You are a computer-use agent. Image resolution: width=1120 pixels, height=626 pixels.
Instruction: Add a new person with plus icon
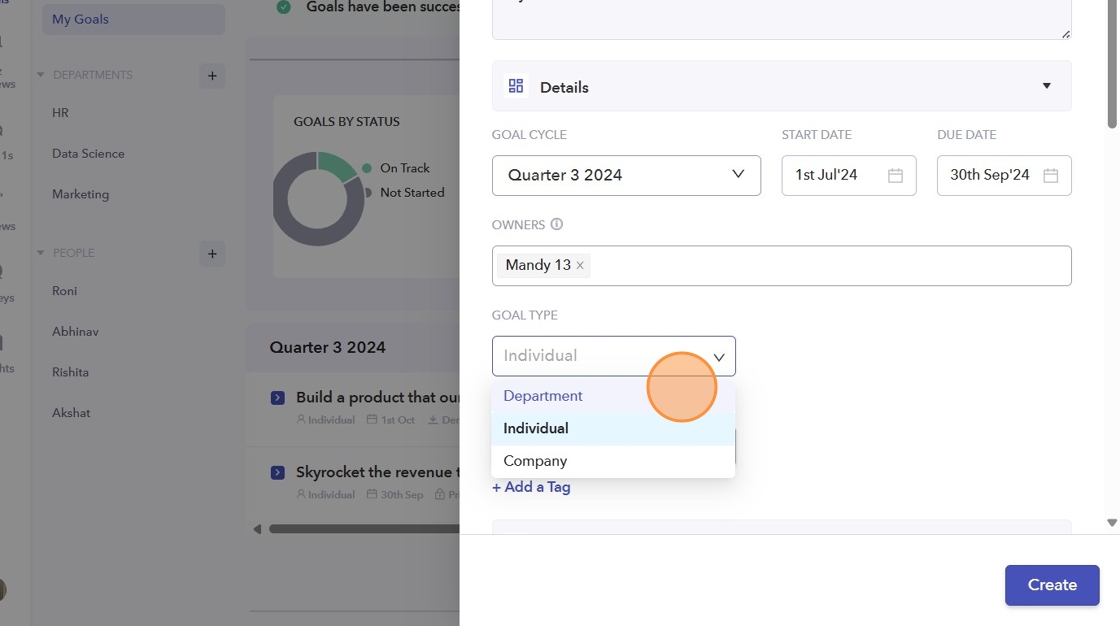click(211, 254)
